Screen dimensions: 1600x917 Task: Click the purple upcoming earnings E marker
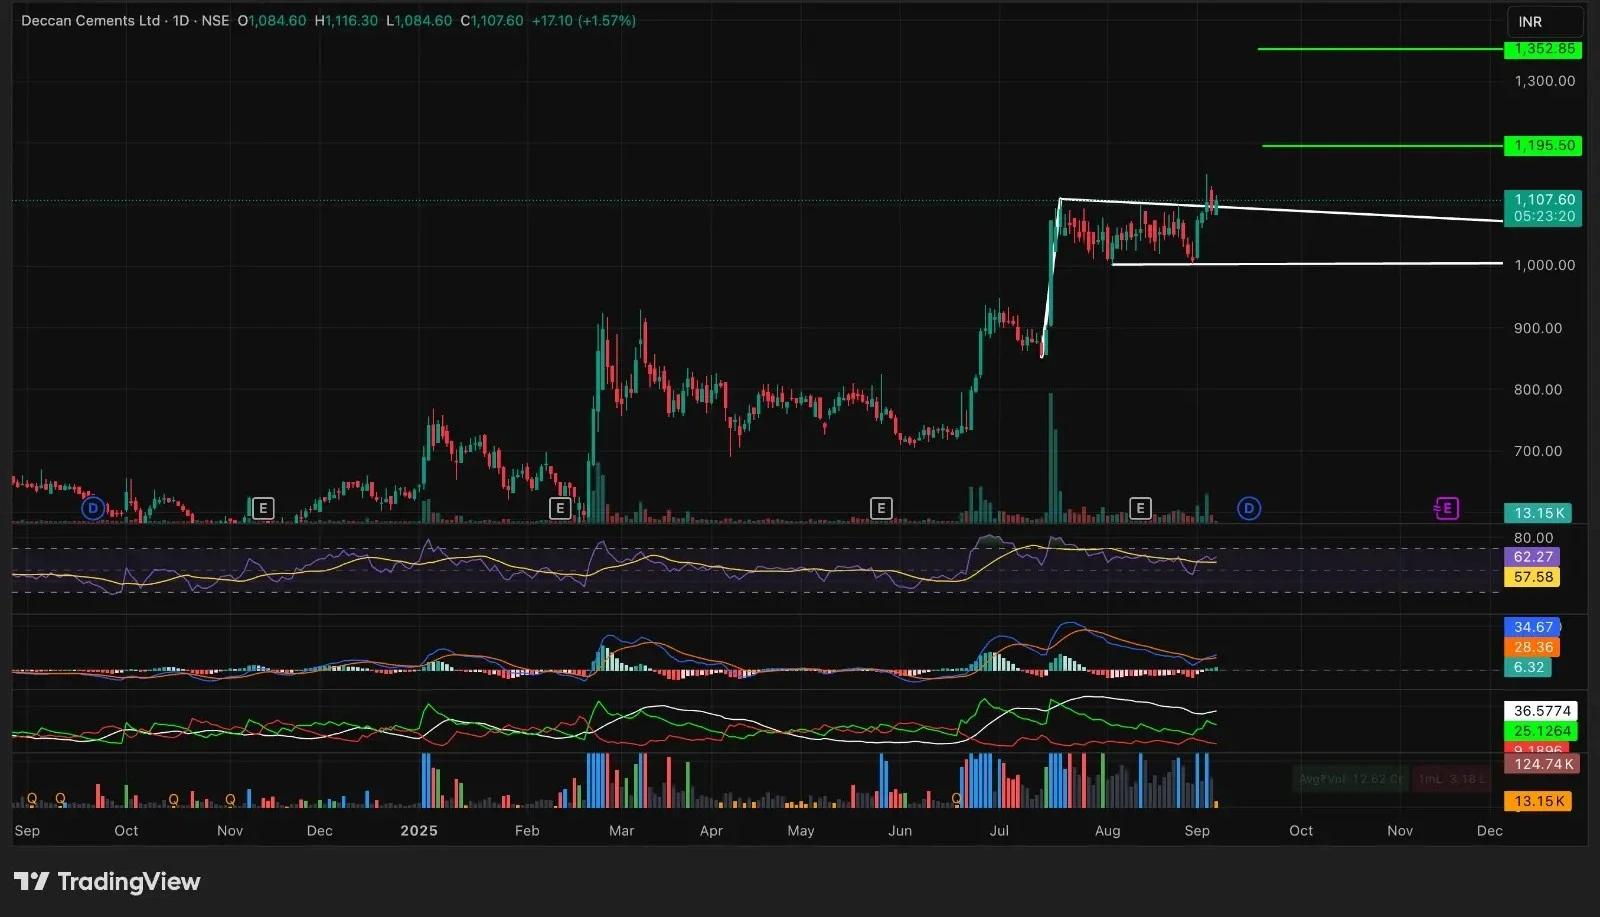point(1446,509)
